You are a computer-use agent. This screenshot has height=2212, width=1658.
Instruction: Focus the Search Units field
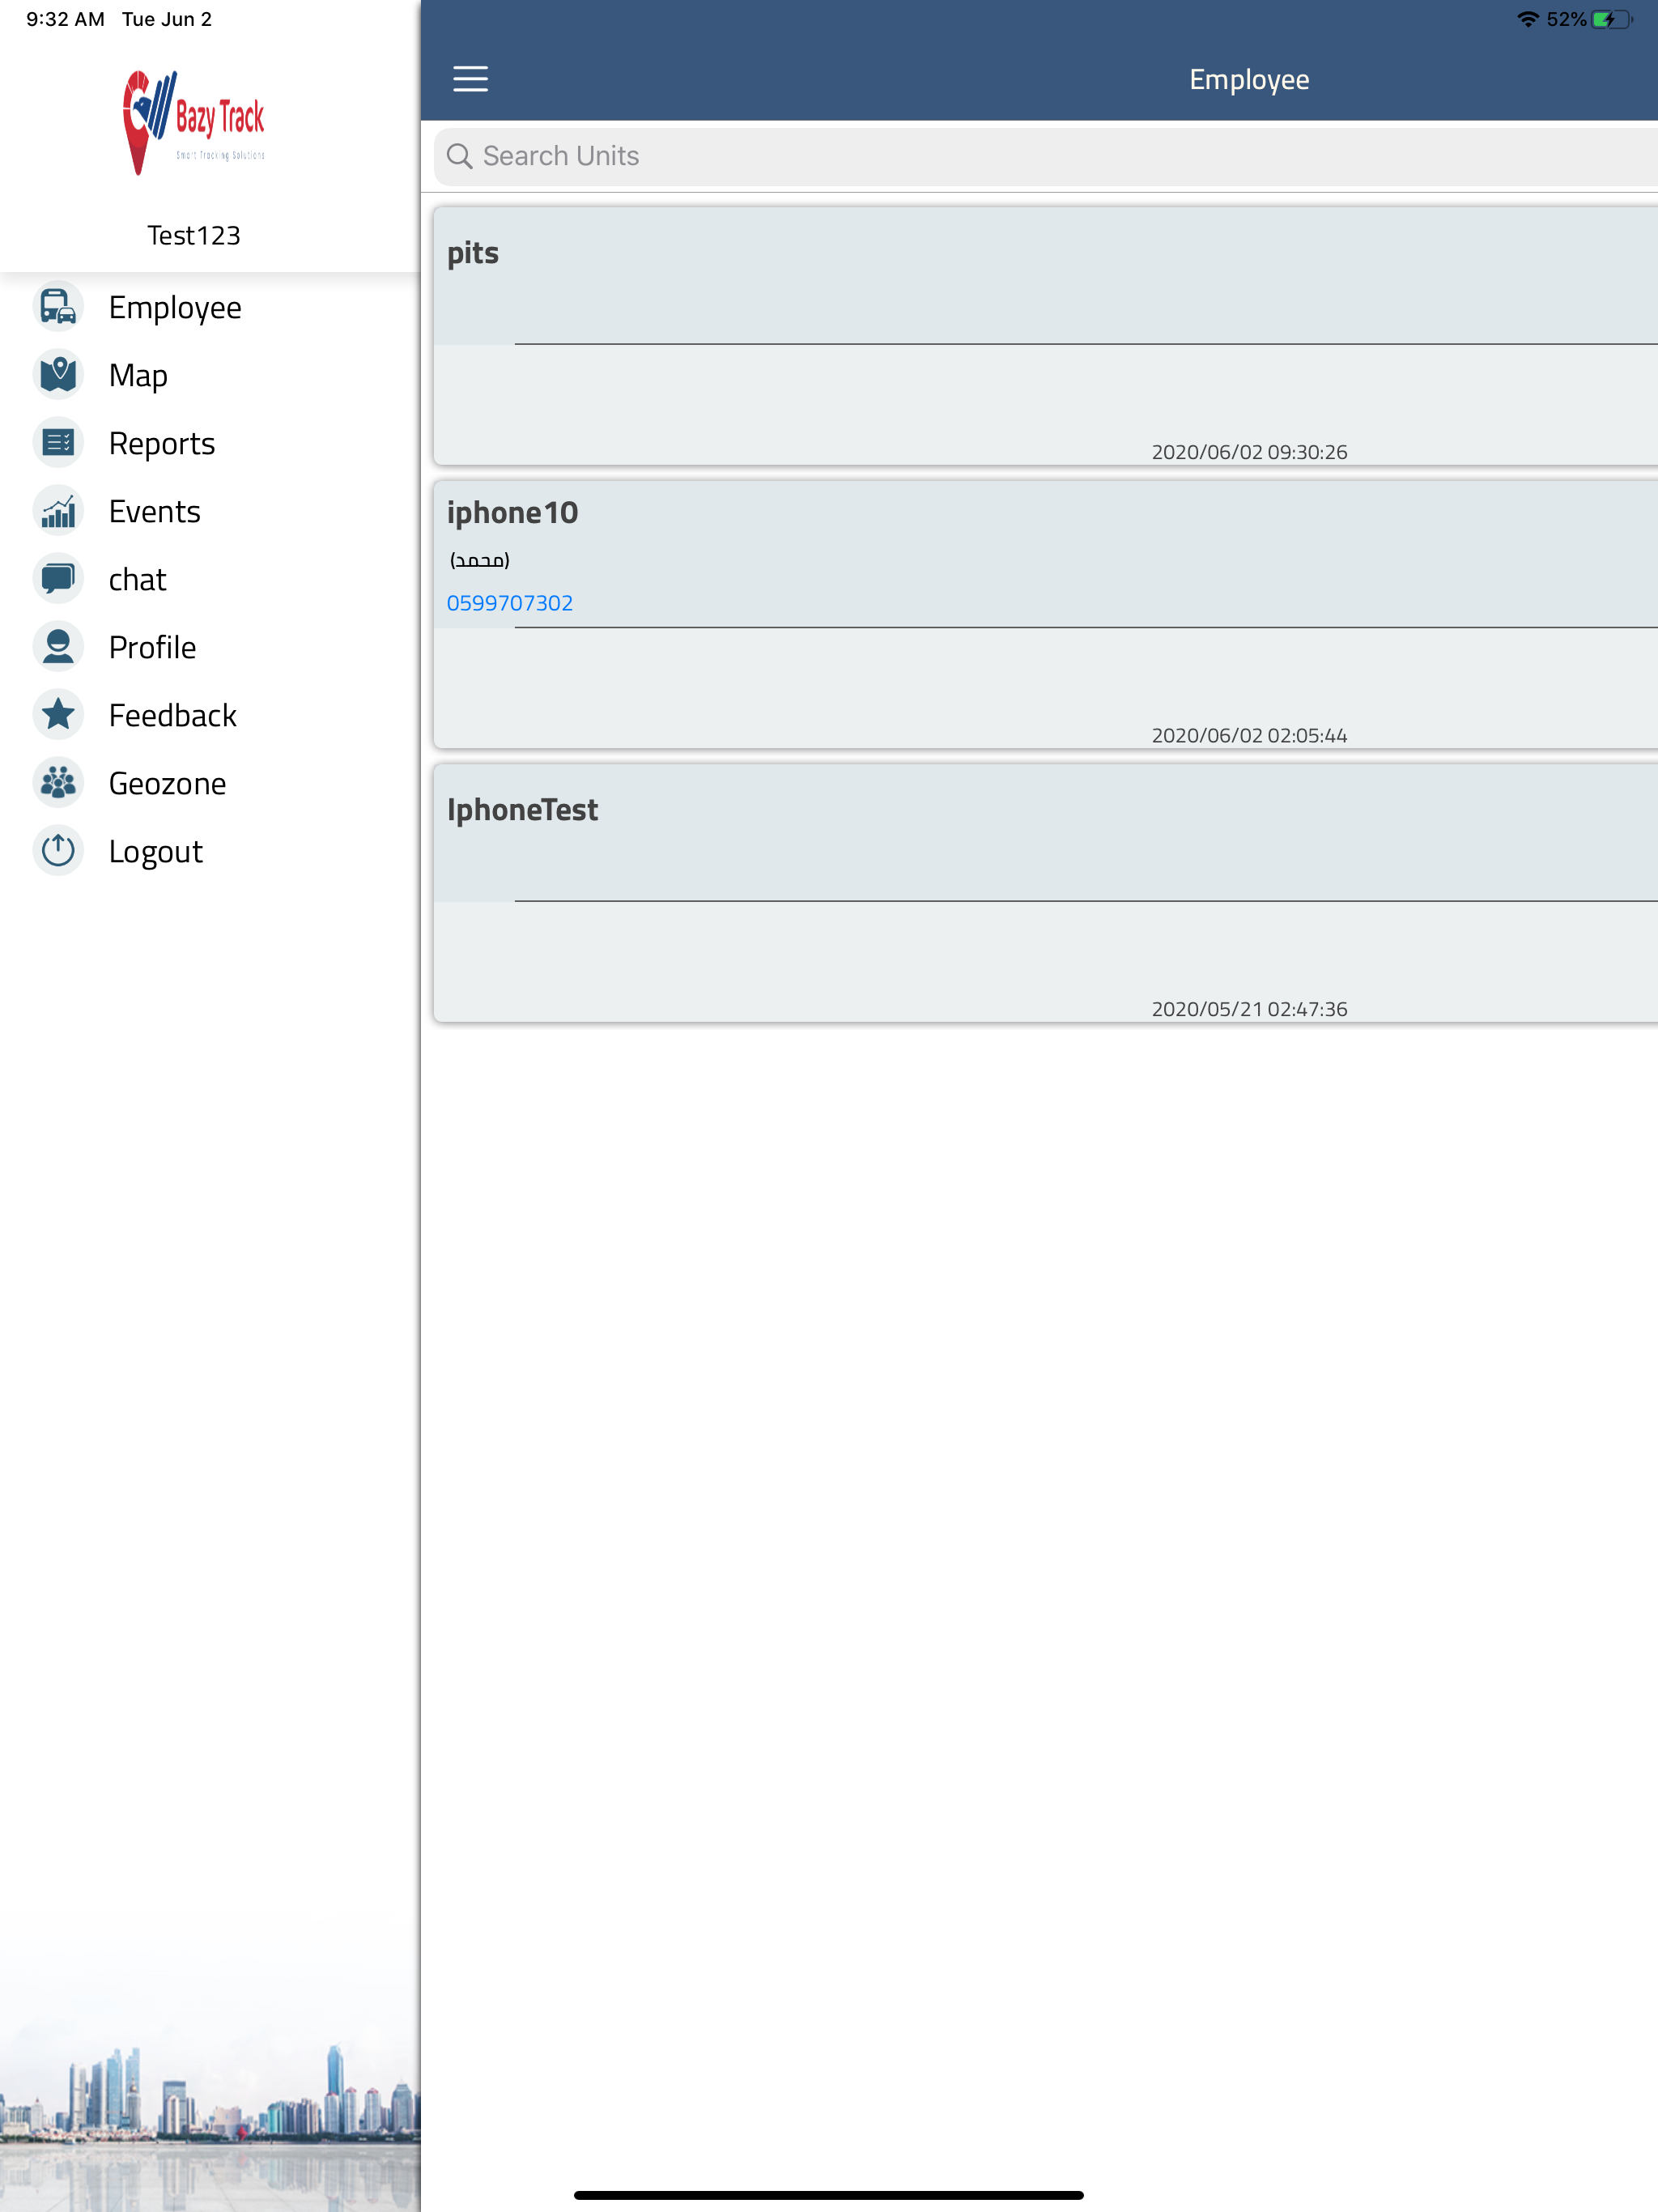[x=1046, y=156]
